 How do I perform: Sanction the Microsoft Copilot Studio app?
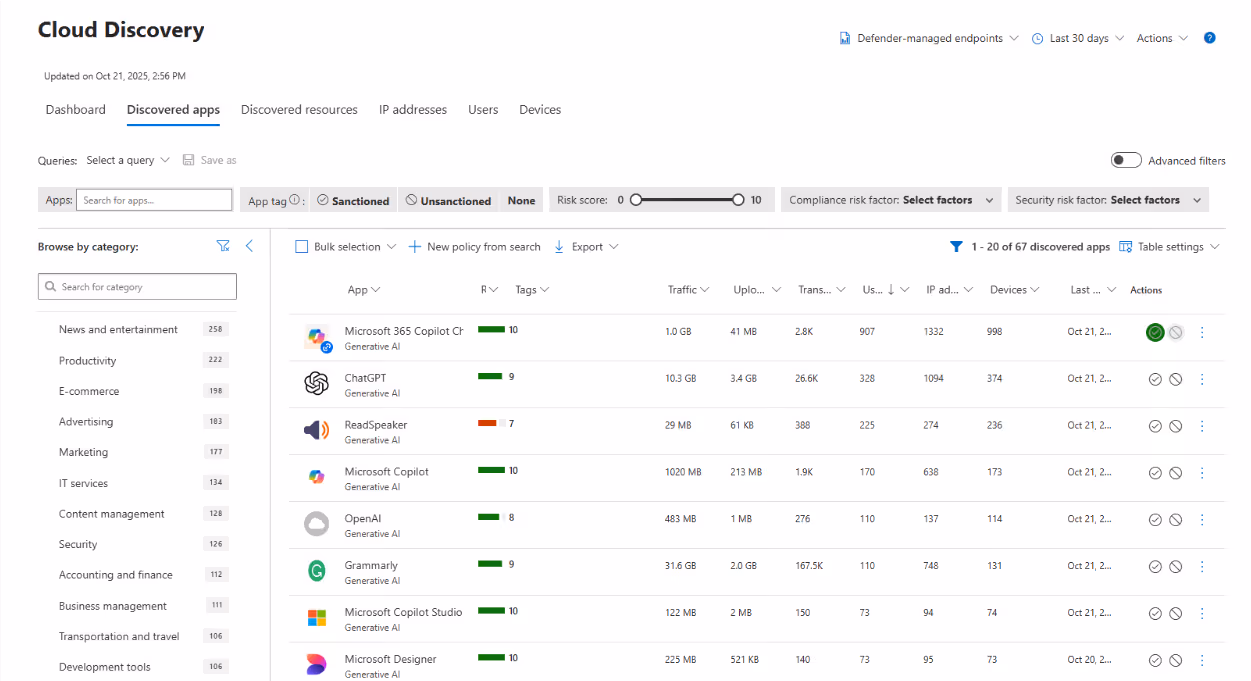click(1155, 613)
